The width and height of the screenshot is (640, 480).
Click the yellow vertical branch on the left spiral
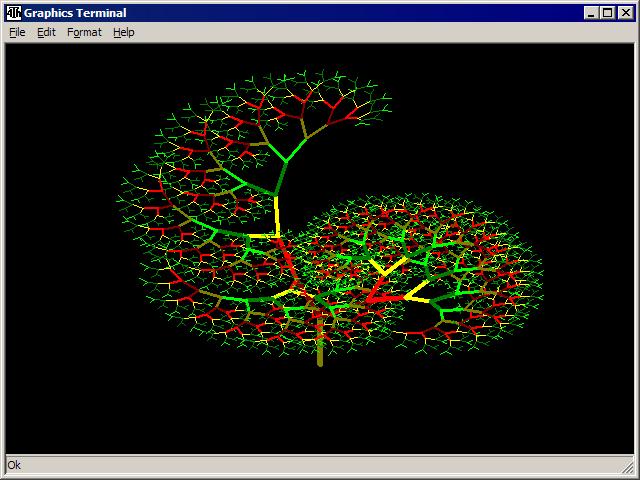pos(276,215)
